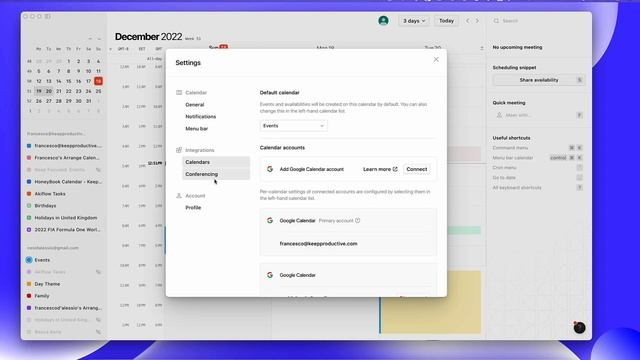Screen dimensions: 640x360
Task: Click All keyboard shortcuts row
Action: pyautogui.click(x=538, y=188)
